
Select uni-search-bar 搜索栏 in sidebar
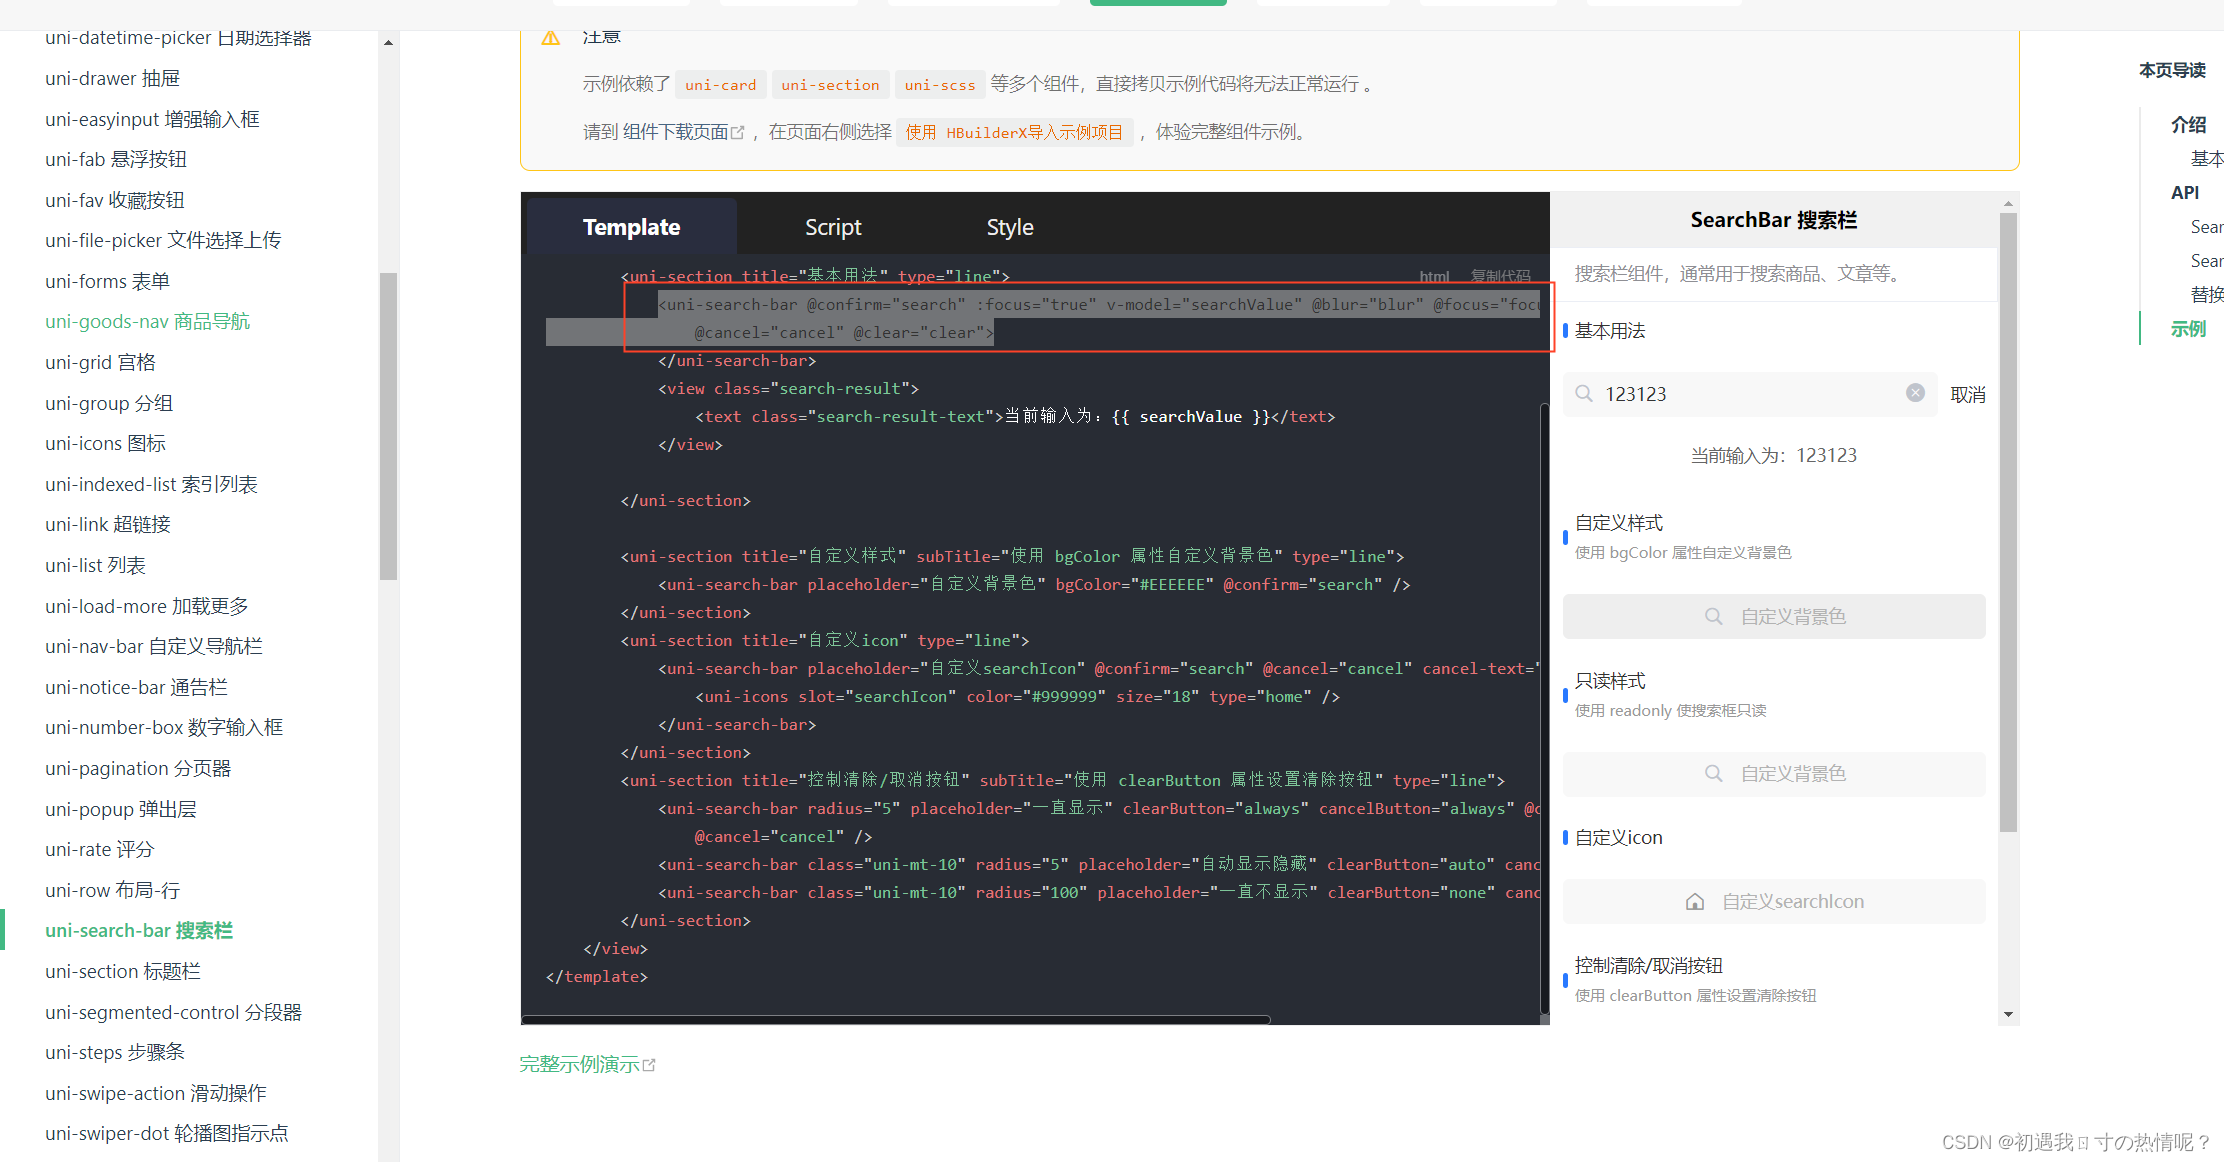139,930
